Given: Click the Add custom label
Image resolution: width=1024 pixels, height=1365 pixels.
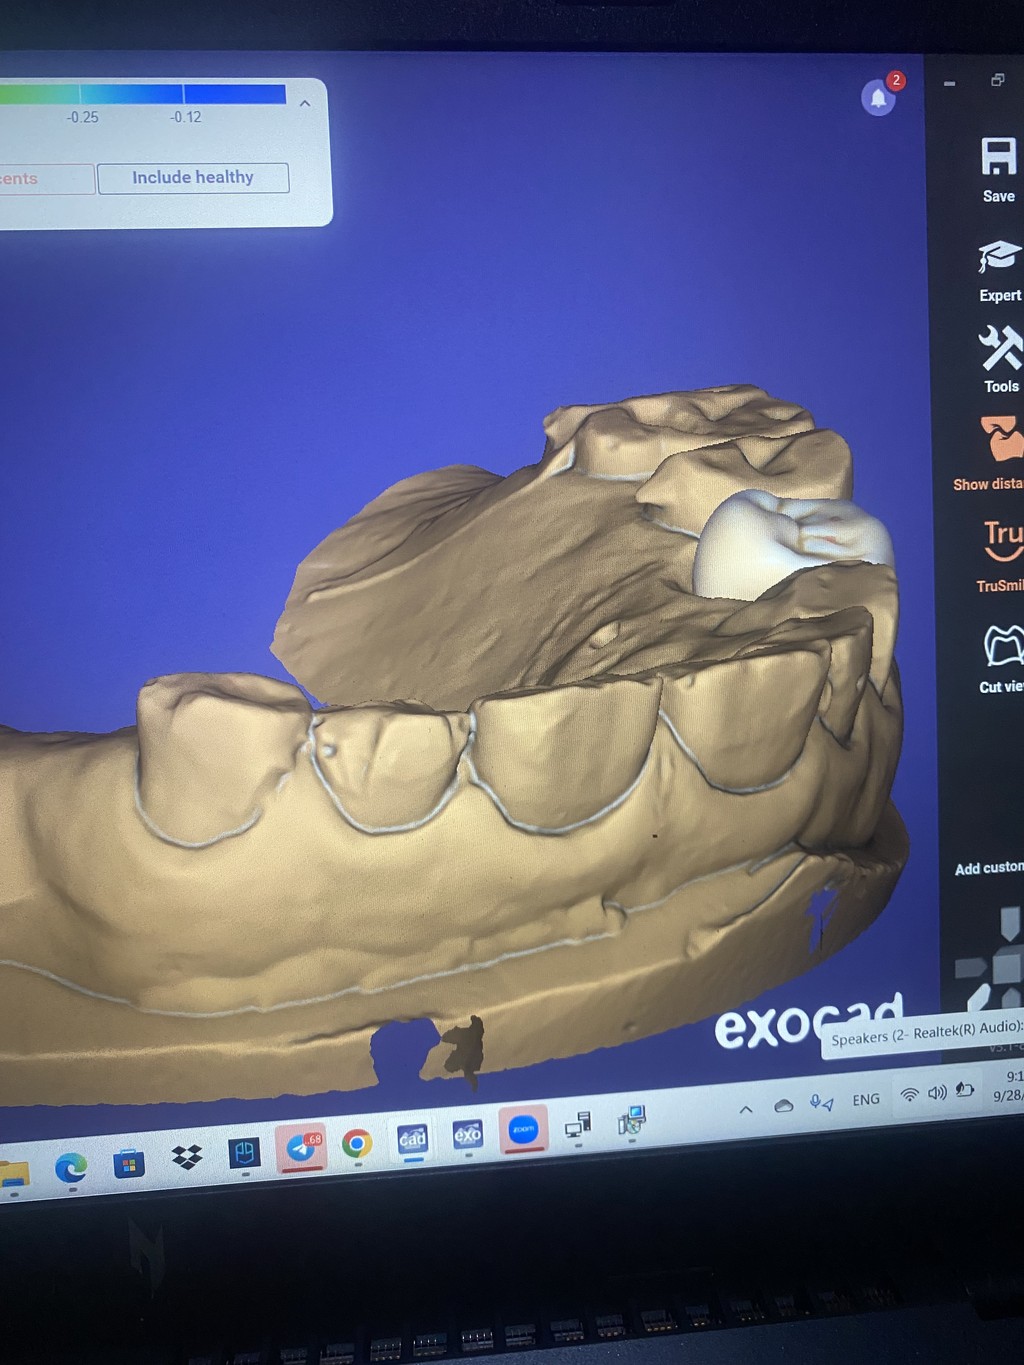Looking at the screenshot, I should 989,868.
